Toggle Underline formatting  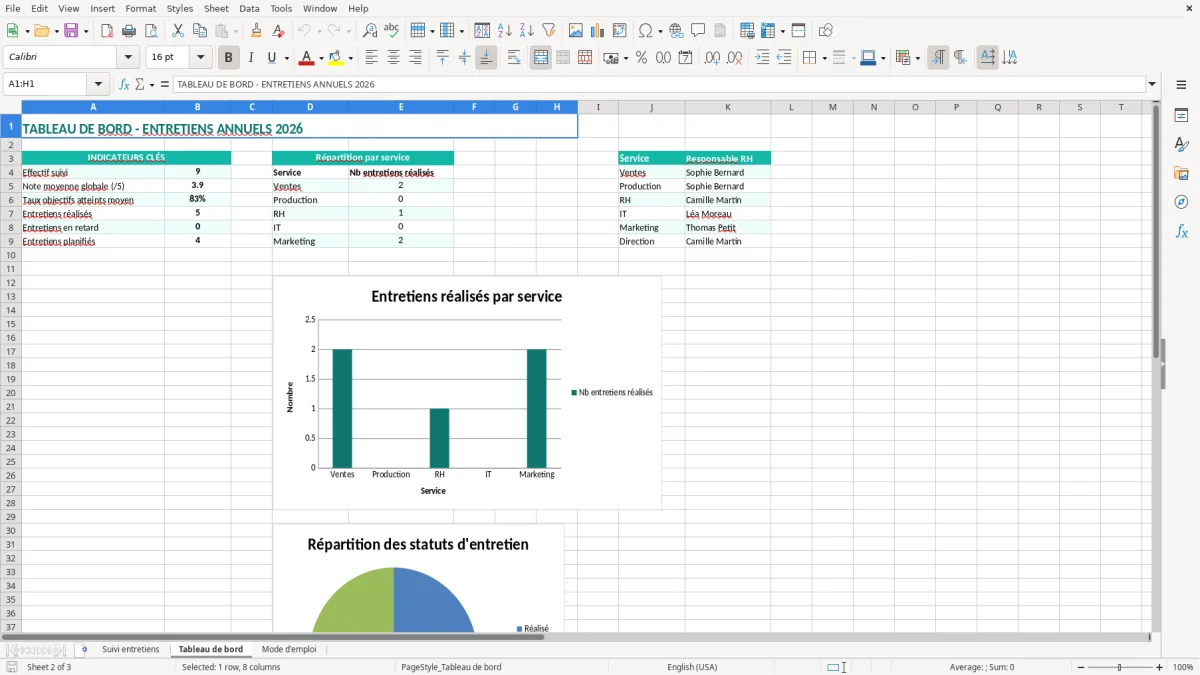tap(272, 58)
